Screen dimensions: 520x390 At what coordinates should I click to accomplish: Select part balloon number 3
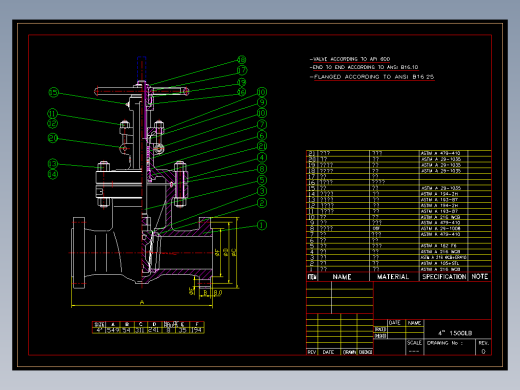[x=262, y=191]
